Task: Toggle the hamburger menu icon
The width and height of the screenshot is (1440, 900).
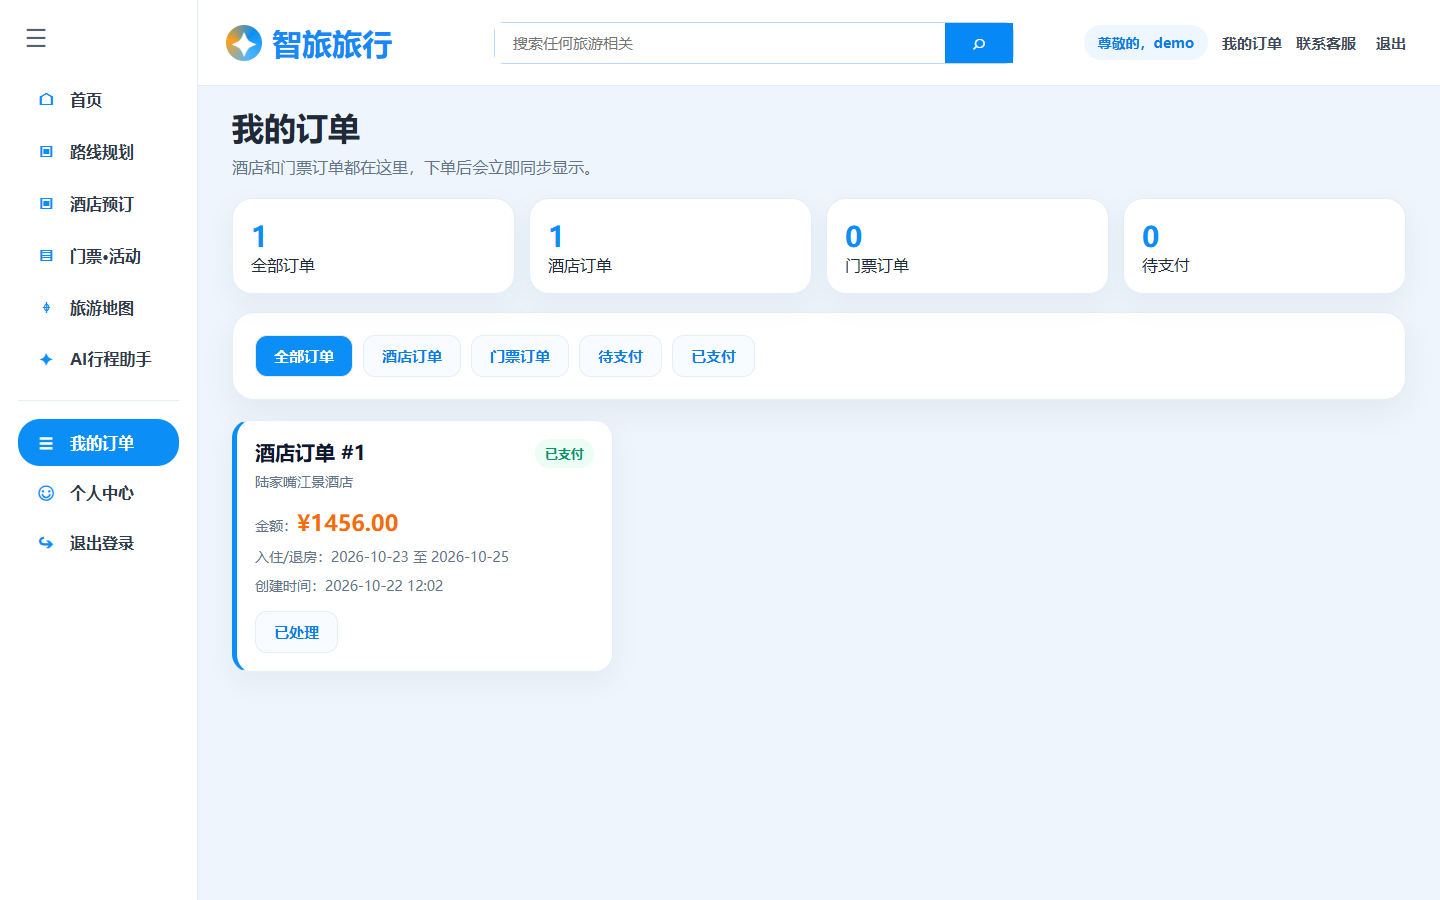Action: [x=36, y=38]
